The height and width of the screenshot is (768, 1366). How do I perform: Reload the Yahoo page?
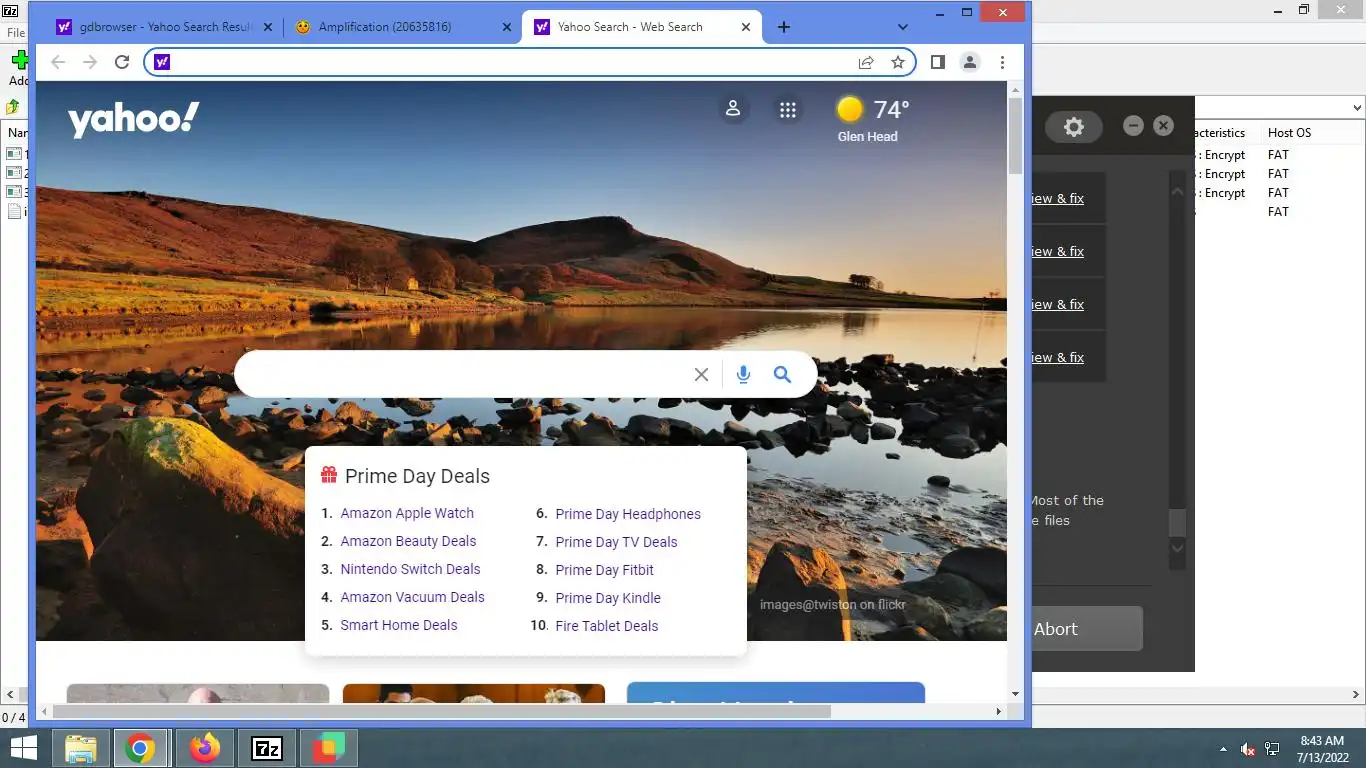click(x=122, y=62)
